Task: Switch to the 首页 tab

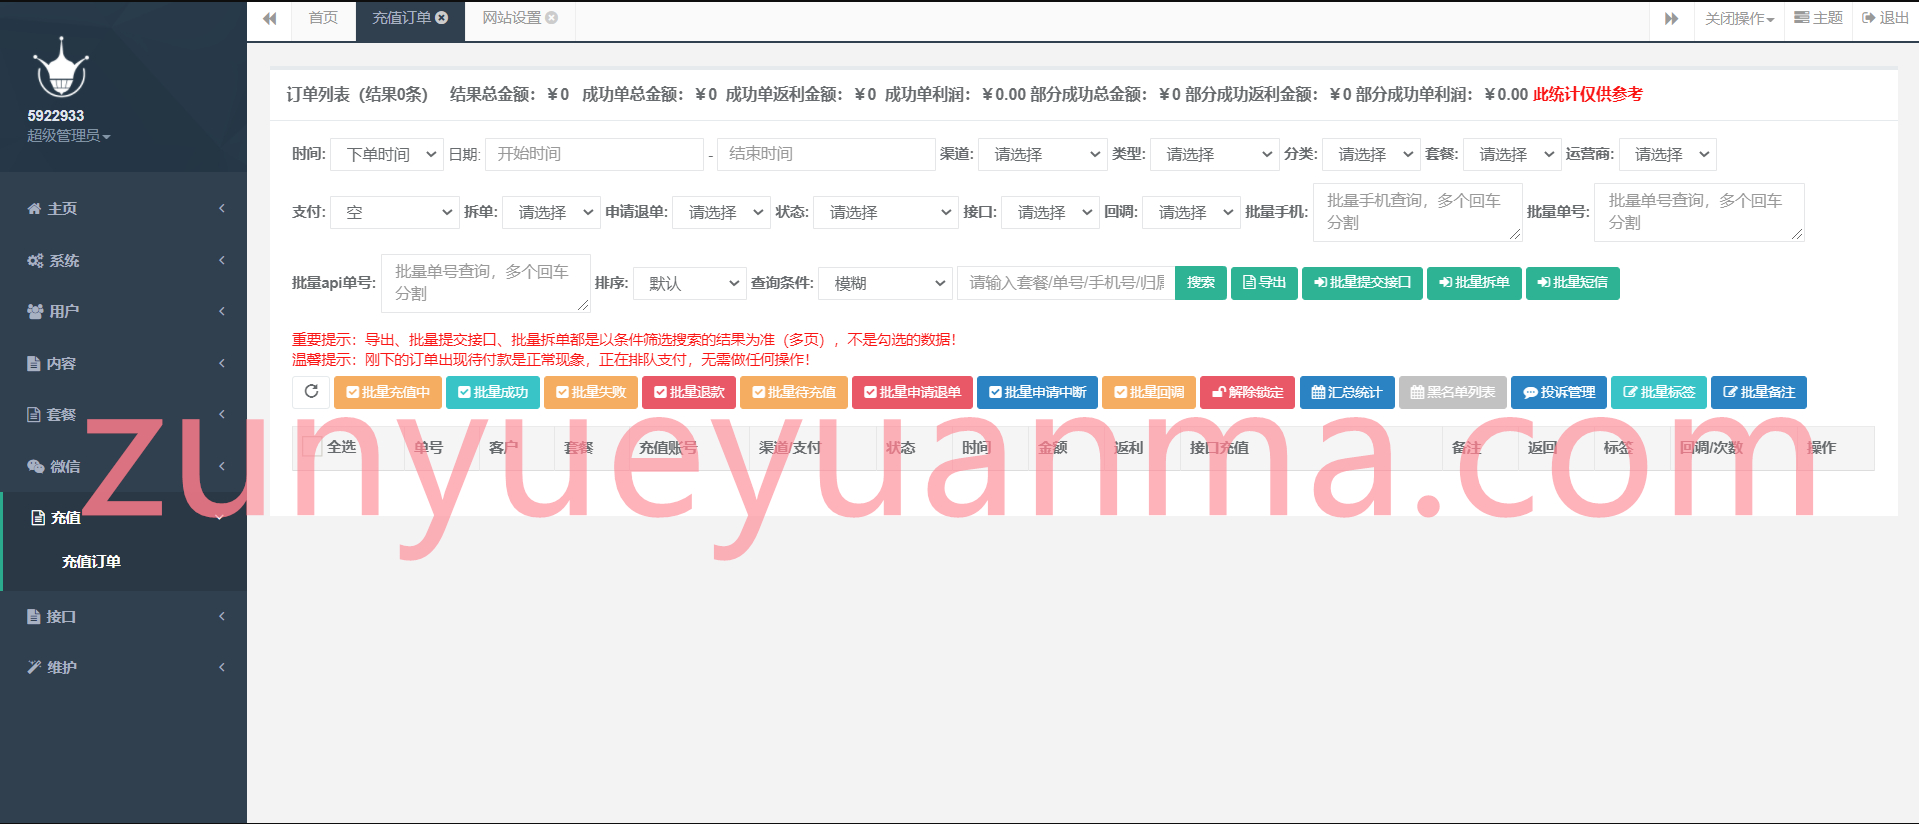Action: 323,19
